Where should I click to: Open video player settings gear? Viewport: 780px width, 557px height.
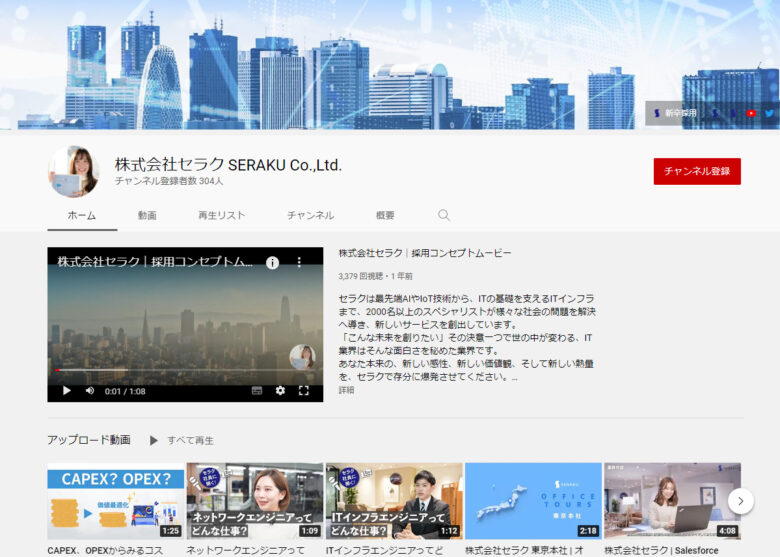coord(280,391)
